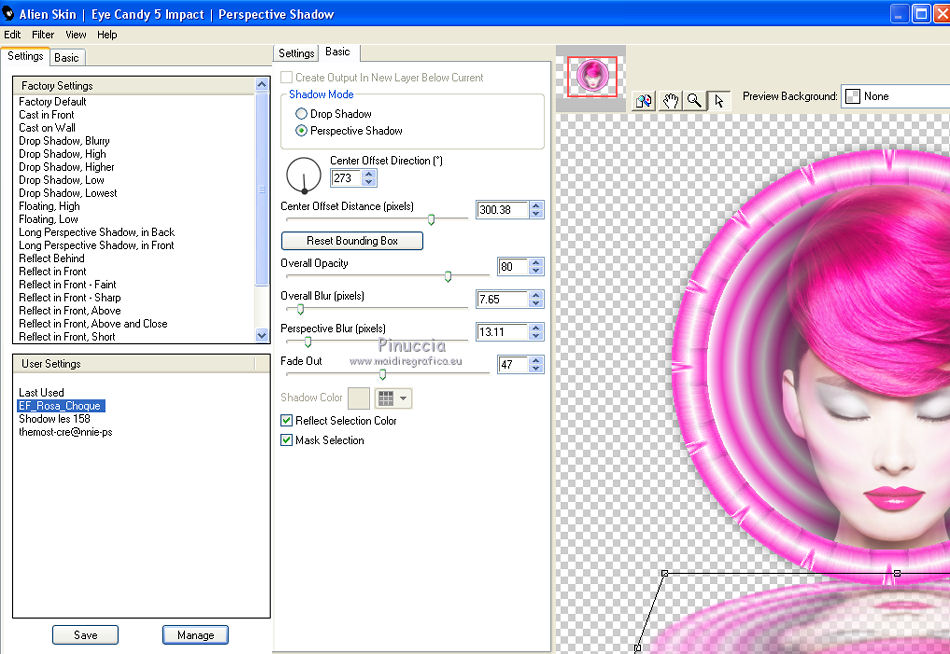Image resolution: width=950 pixels, height=654 pixels.
Task: Select EF_Rosa_Choque user setting
Action: [x=61, y=405]
